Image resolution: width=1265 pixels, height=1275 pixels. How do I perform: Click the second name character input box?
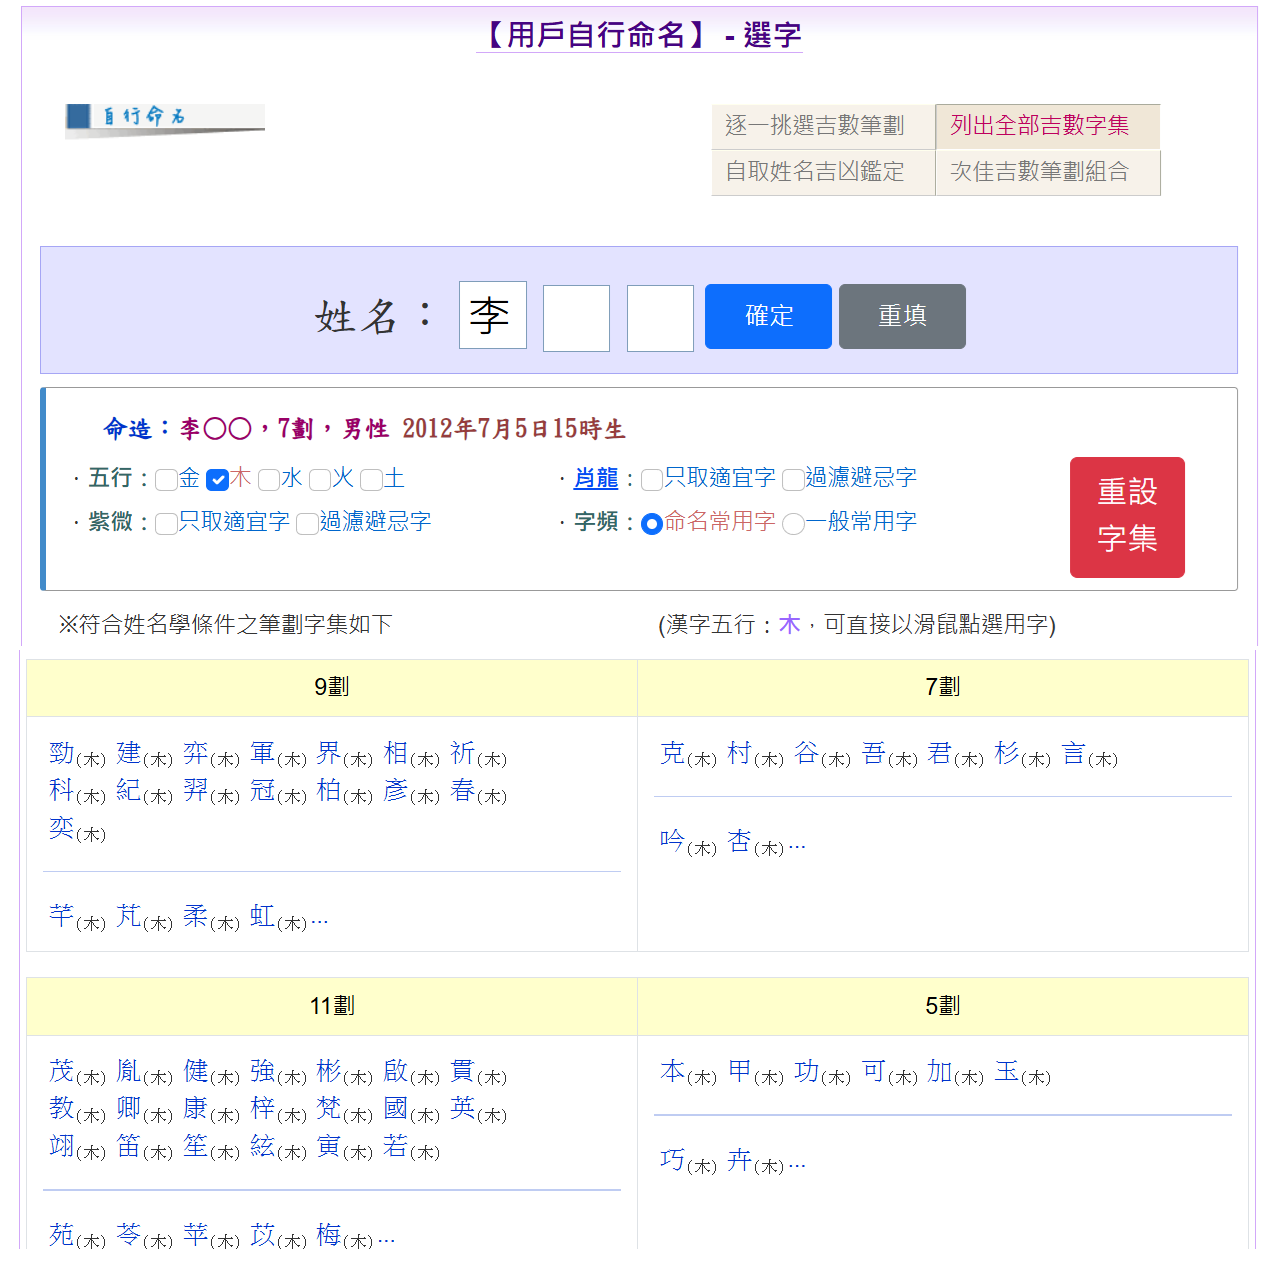pos(576,318)
